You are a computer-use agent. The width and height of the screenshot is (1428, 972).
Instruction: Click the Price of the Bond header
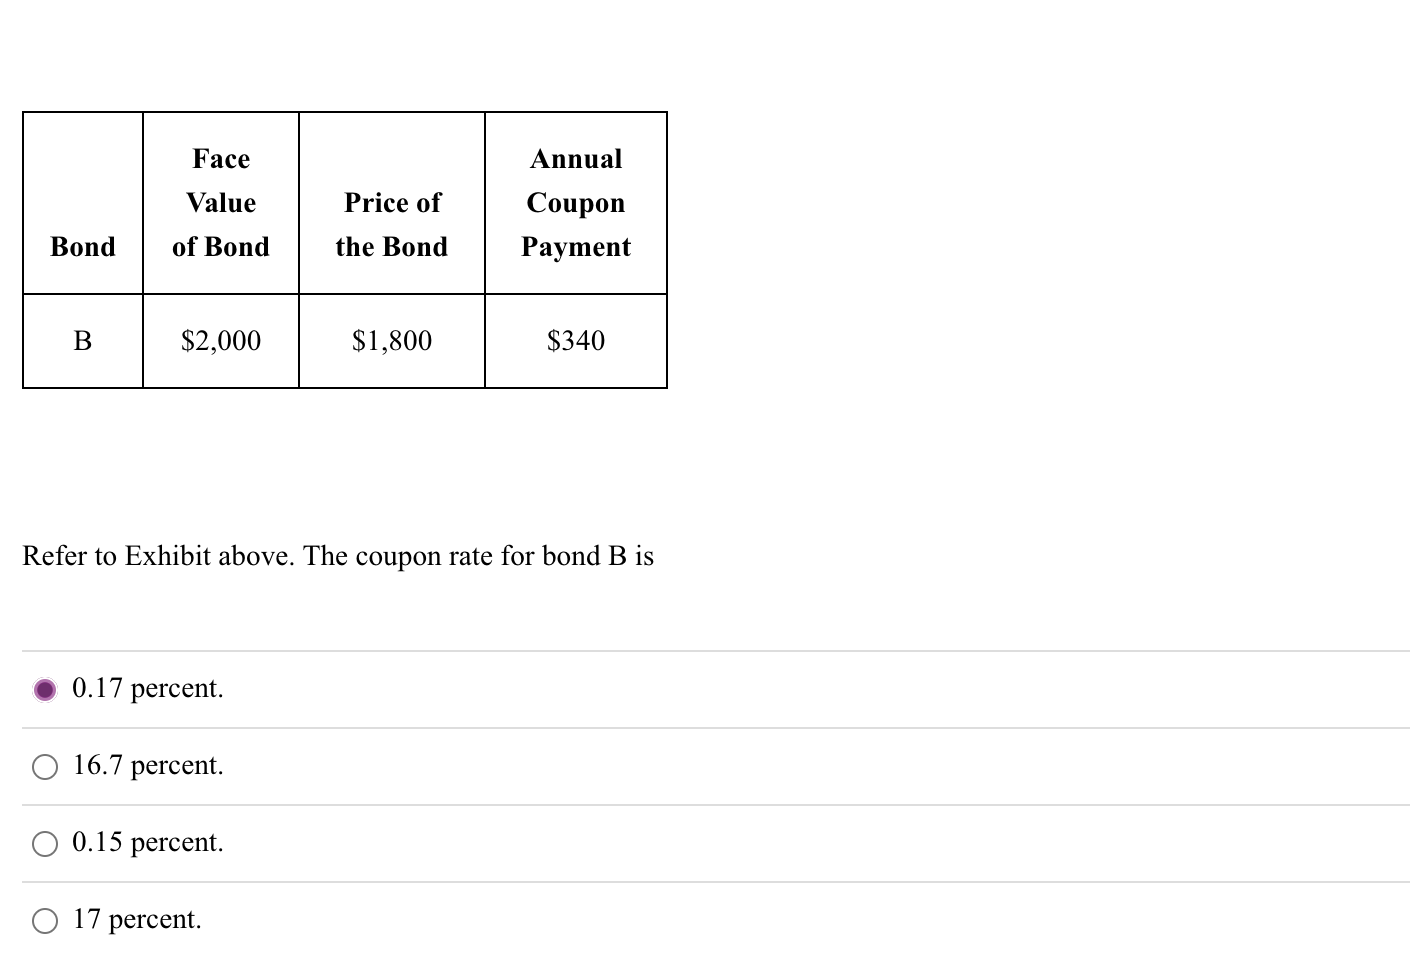(391, 224)
